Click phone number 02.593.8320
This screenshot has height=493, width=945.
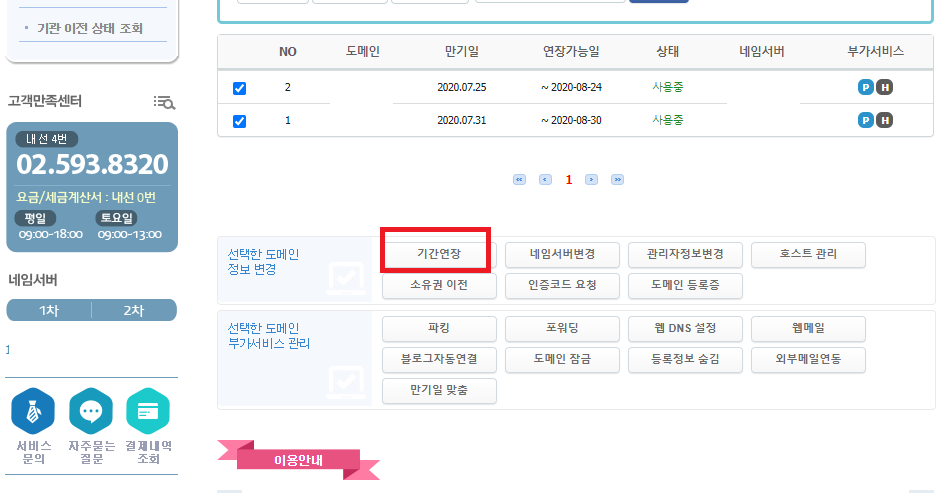[92, 165]
